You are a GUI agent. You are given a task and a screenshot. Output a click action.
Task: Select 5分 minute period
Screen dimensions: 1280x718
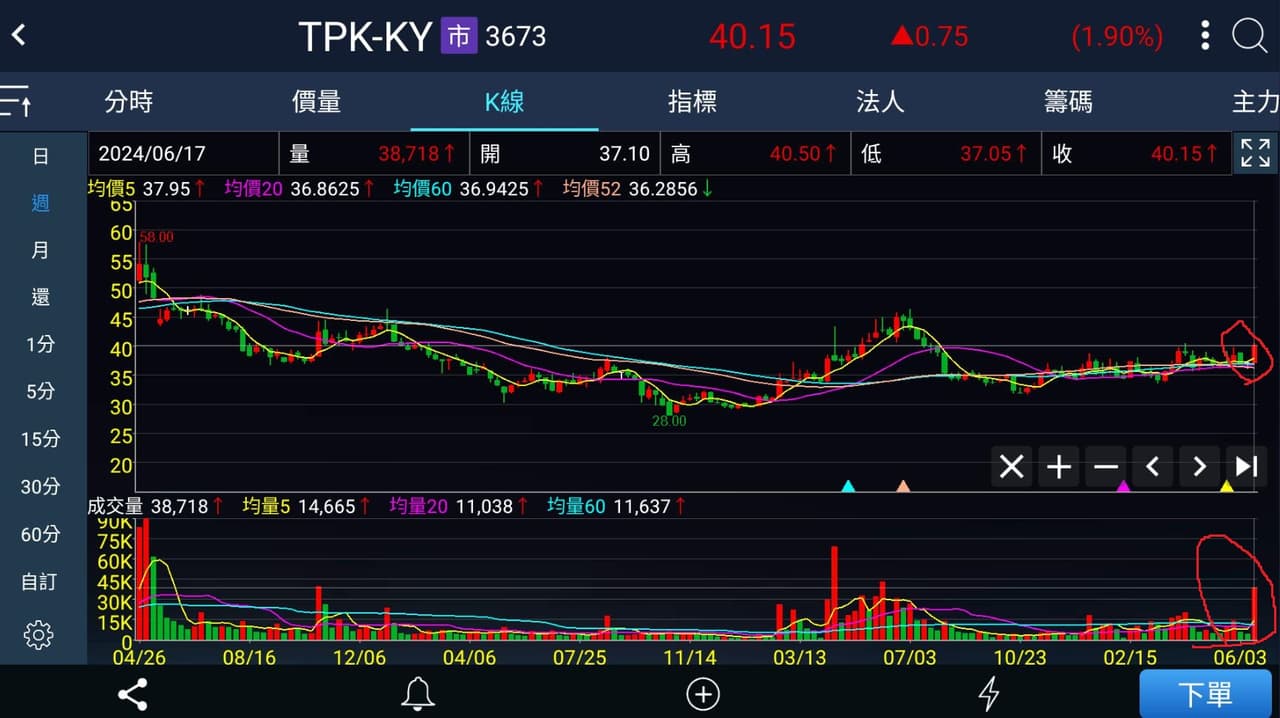pyautogui.click(x=40, y=392)
